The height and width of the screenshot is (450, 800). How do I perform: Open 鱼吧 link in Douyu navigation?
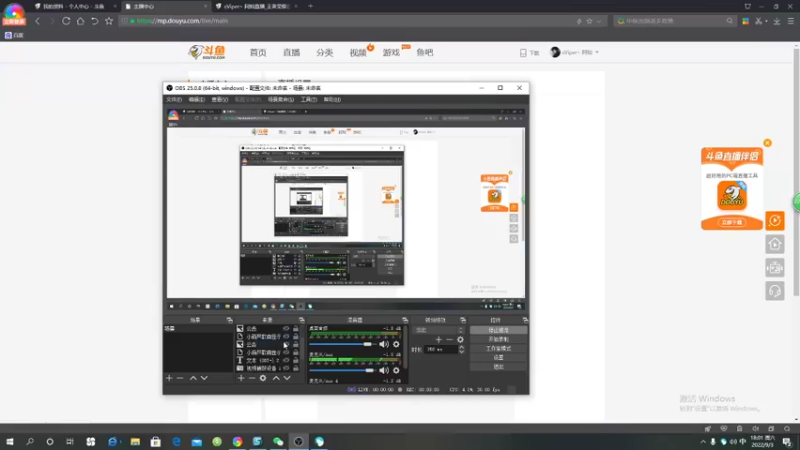click(424, 53)
